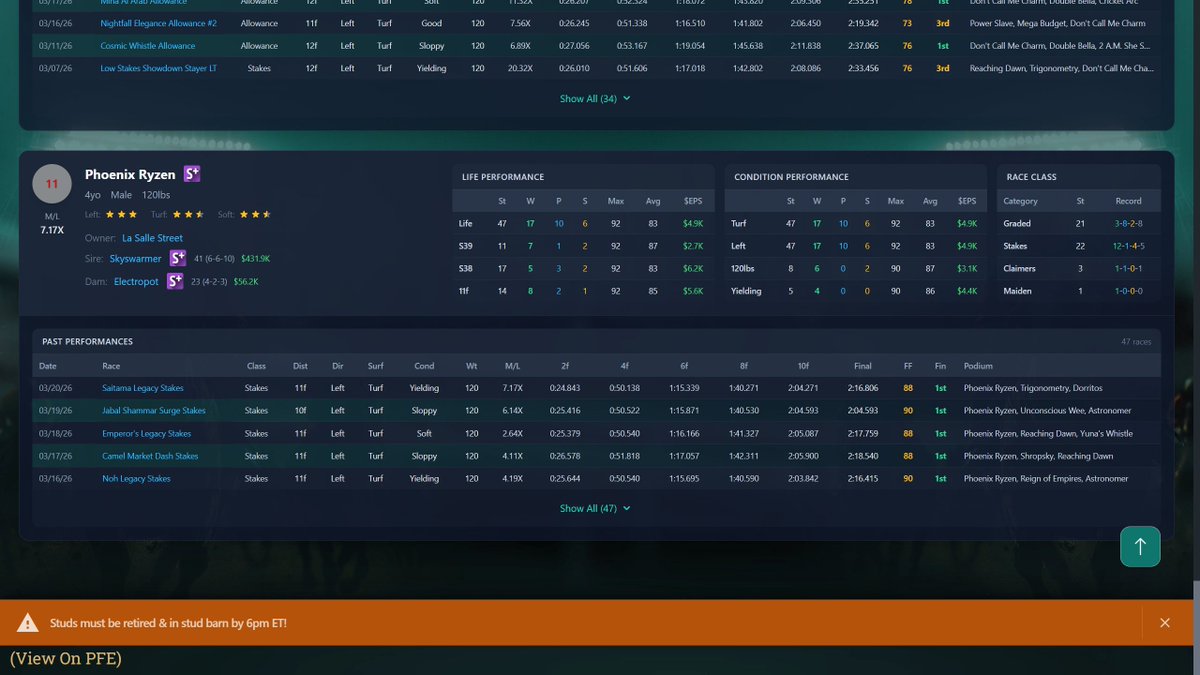Expand Show All (34) races
The image size is (1200, 675).
click(x=595, y=99)
